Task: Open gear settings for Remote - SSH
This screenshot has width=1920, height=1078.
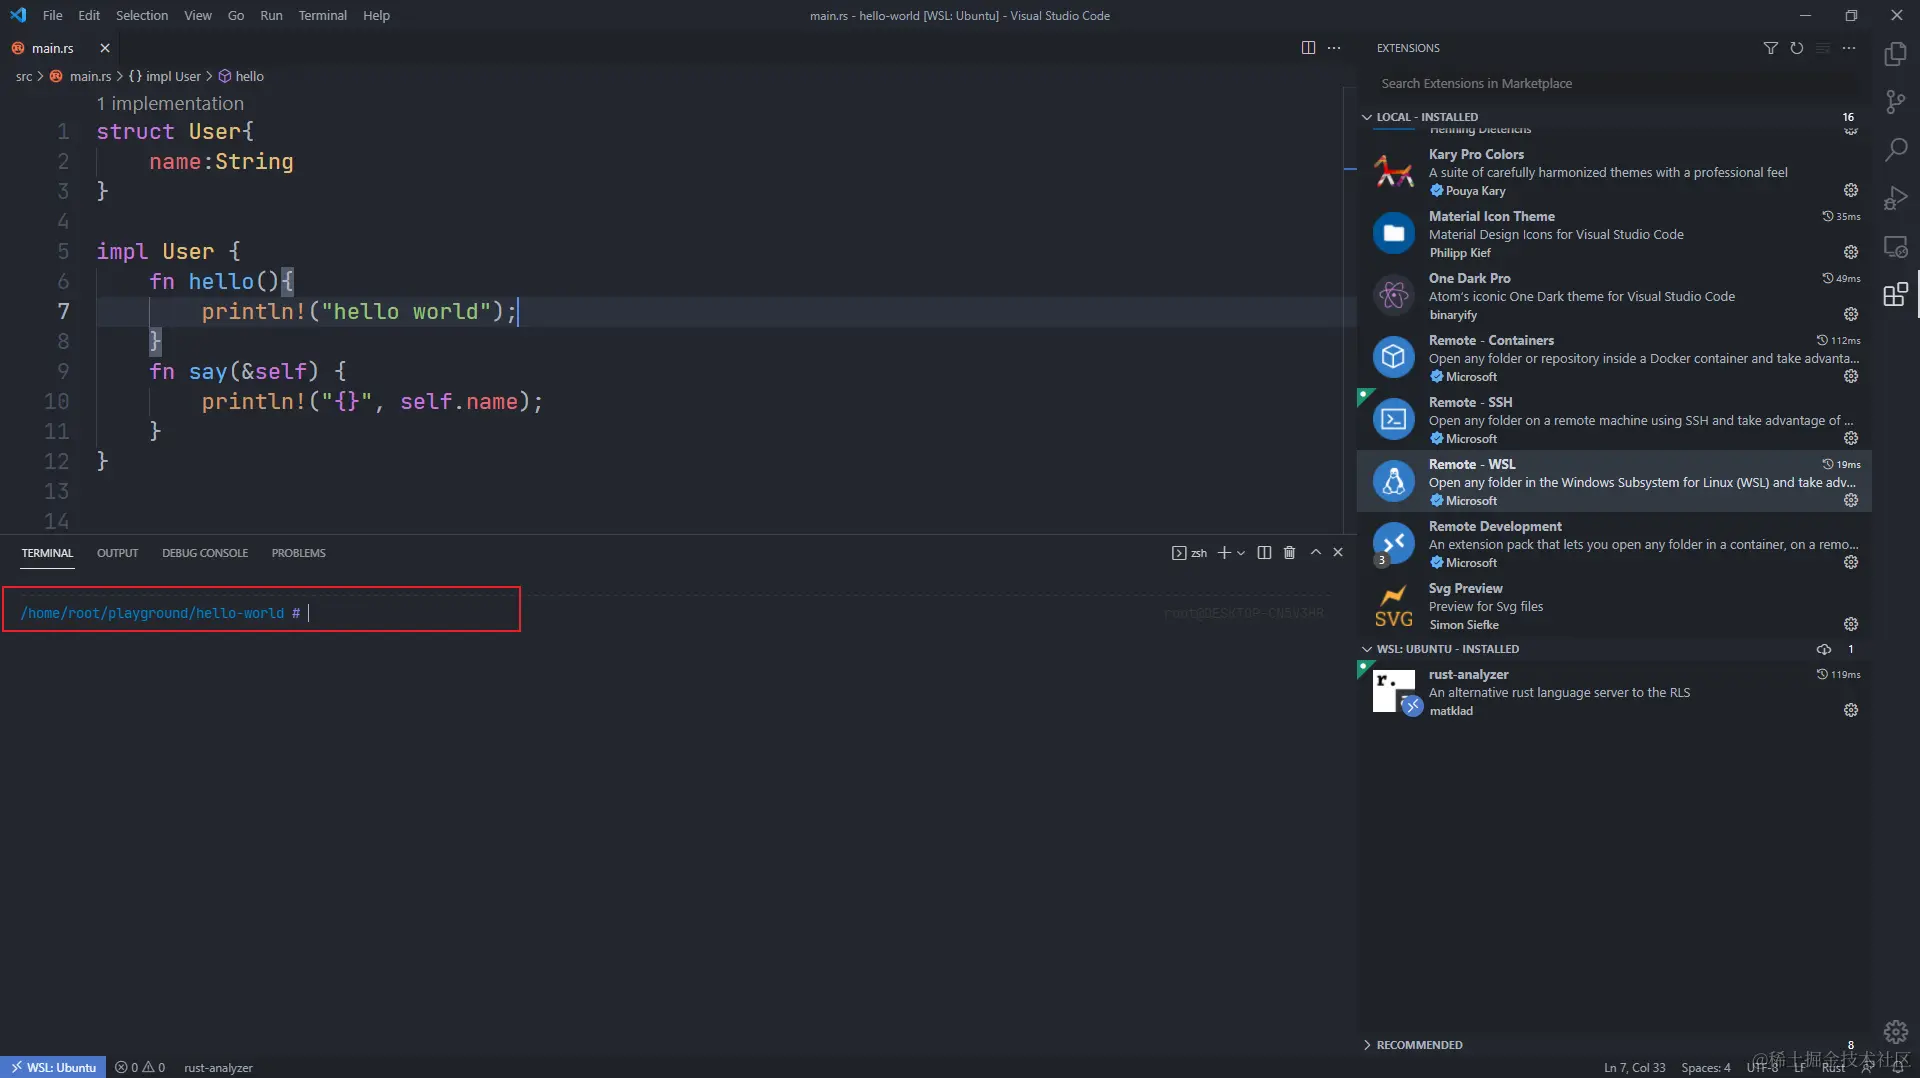Action: pyautogui.click(x=1851, y=438)
